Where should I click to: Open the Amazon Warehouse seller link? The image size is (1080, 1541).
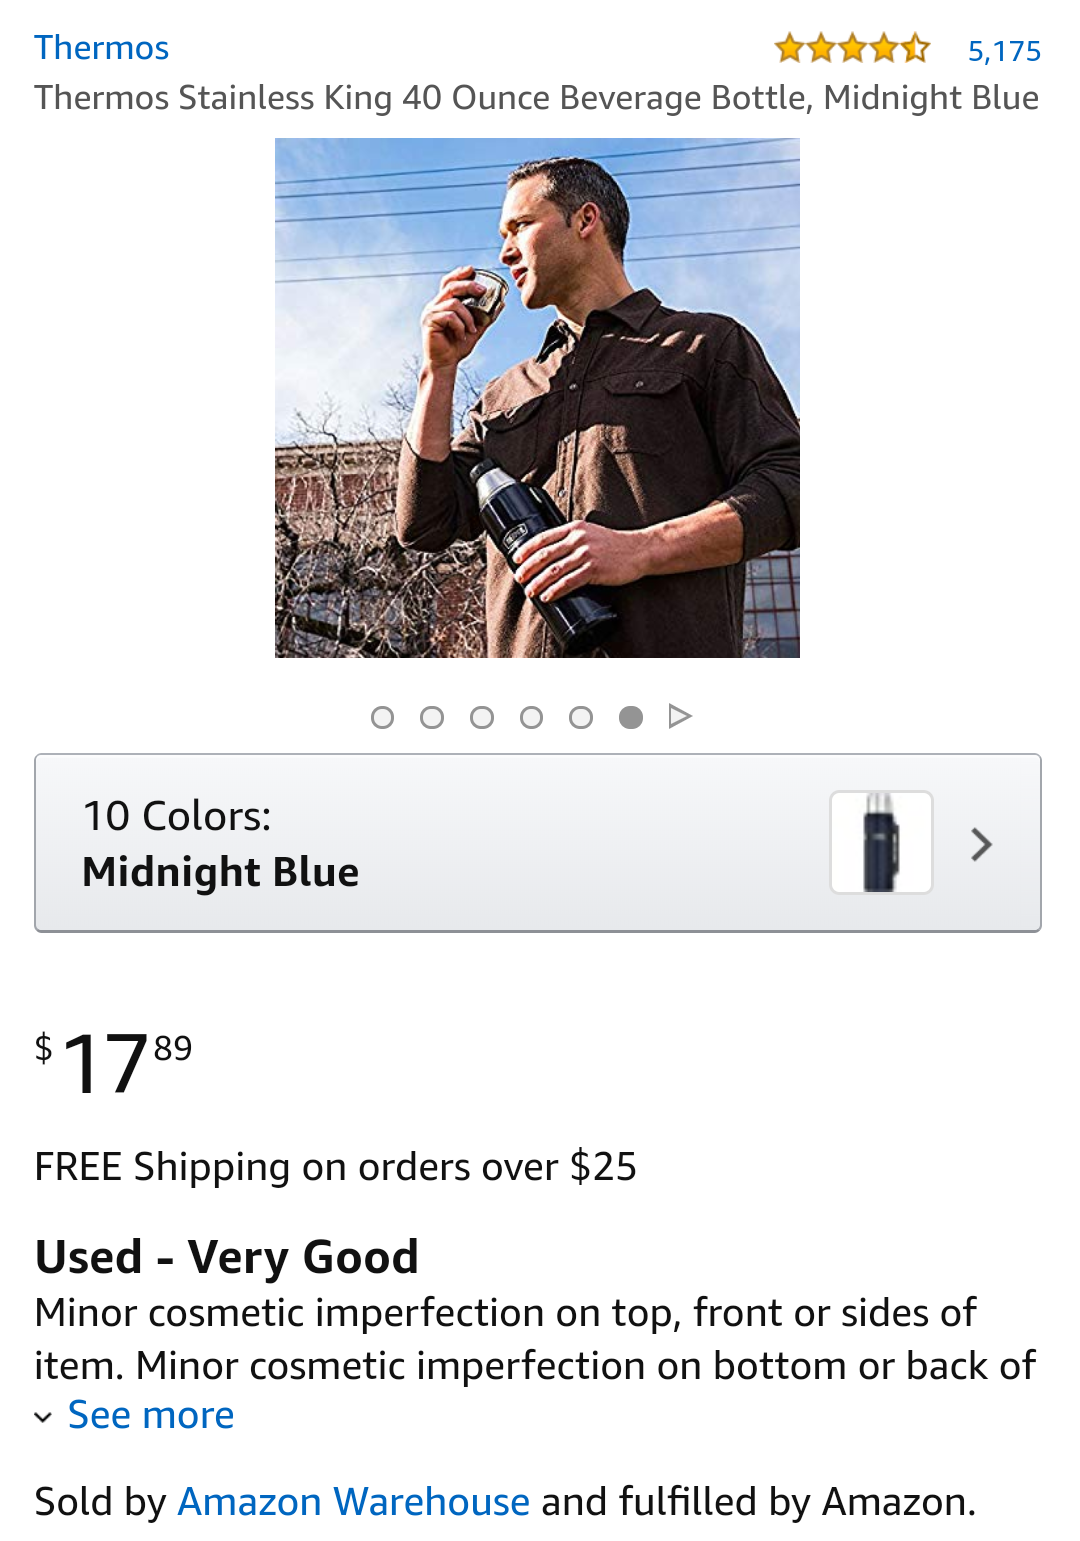[x=354, y=1502]
